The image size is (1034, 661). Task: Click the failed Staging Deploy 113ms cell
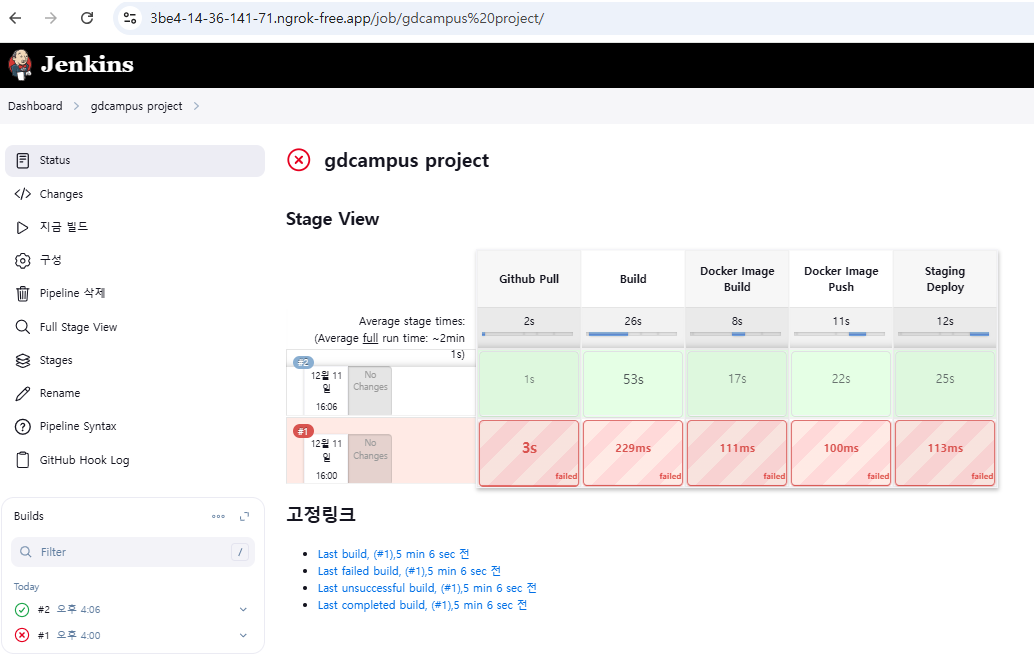pos(945,453)
